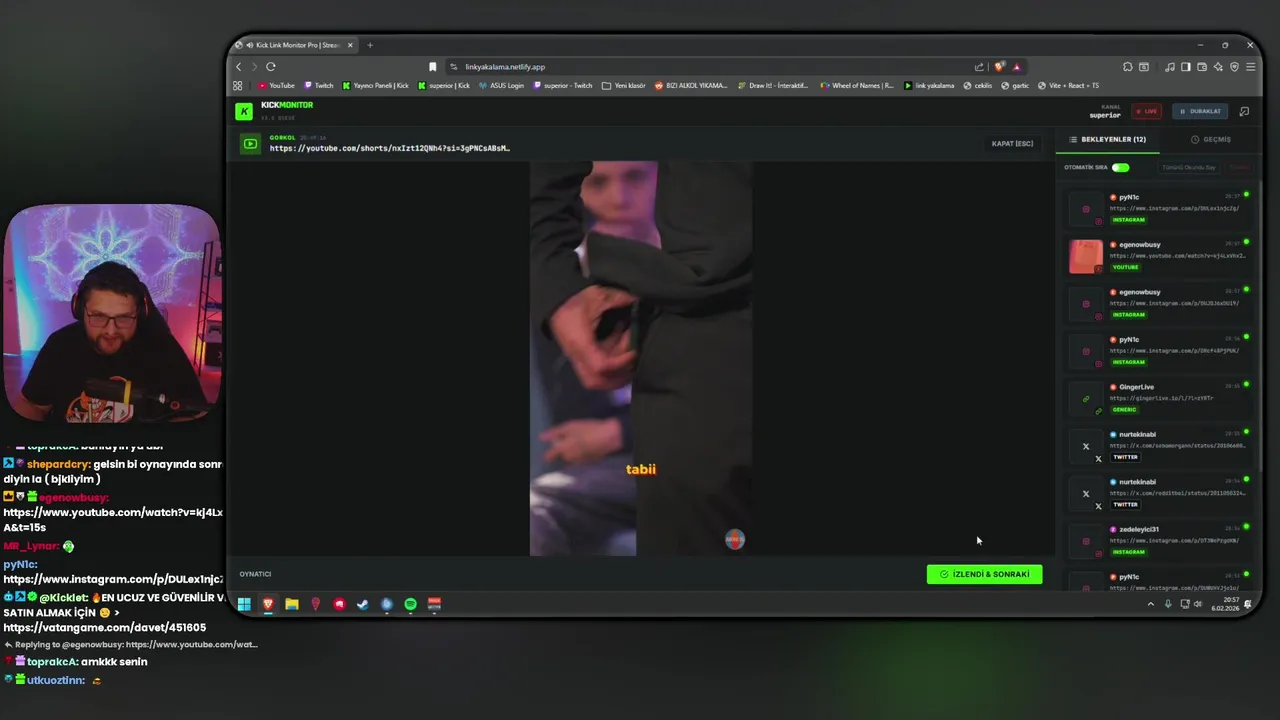
Task: Open the pop-out window icon next to DURAKLAT
Action: [1244, 111]
